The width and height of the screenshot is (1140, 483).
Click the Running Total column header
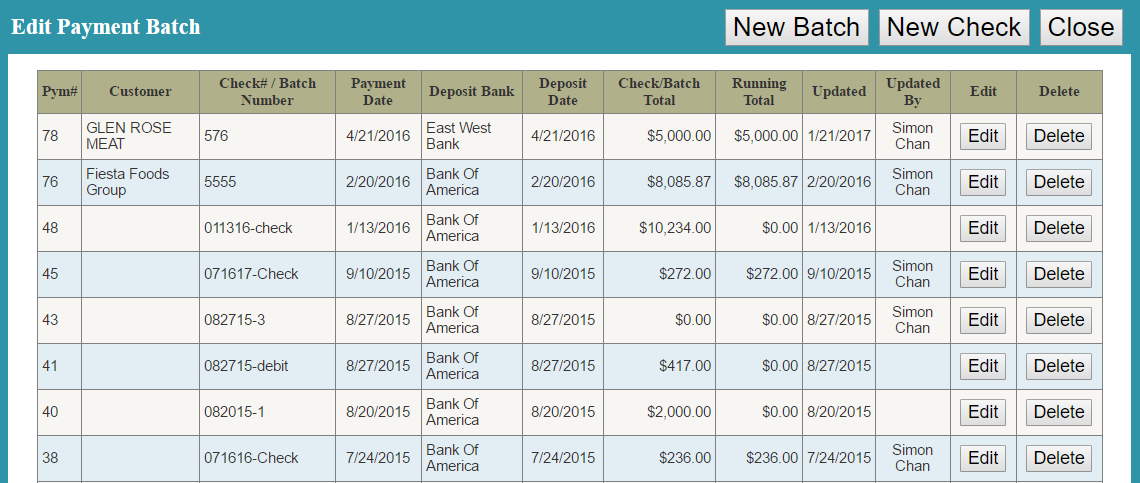click(759, 92)
